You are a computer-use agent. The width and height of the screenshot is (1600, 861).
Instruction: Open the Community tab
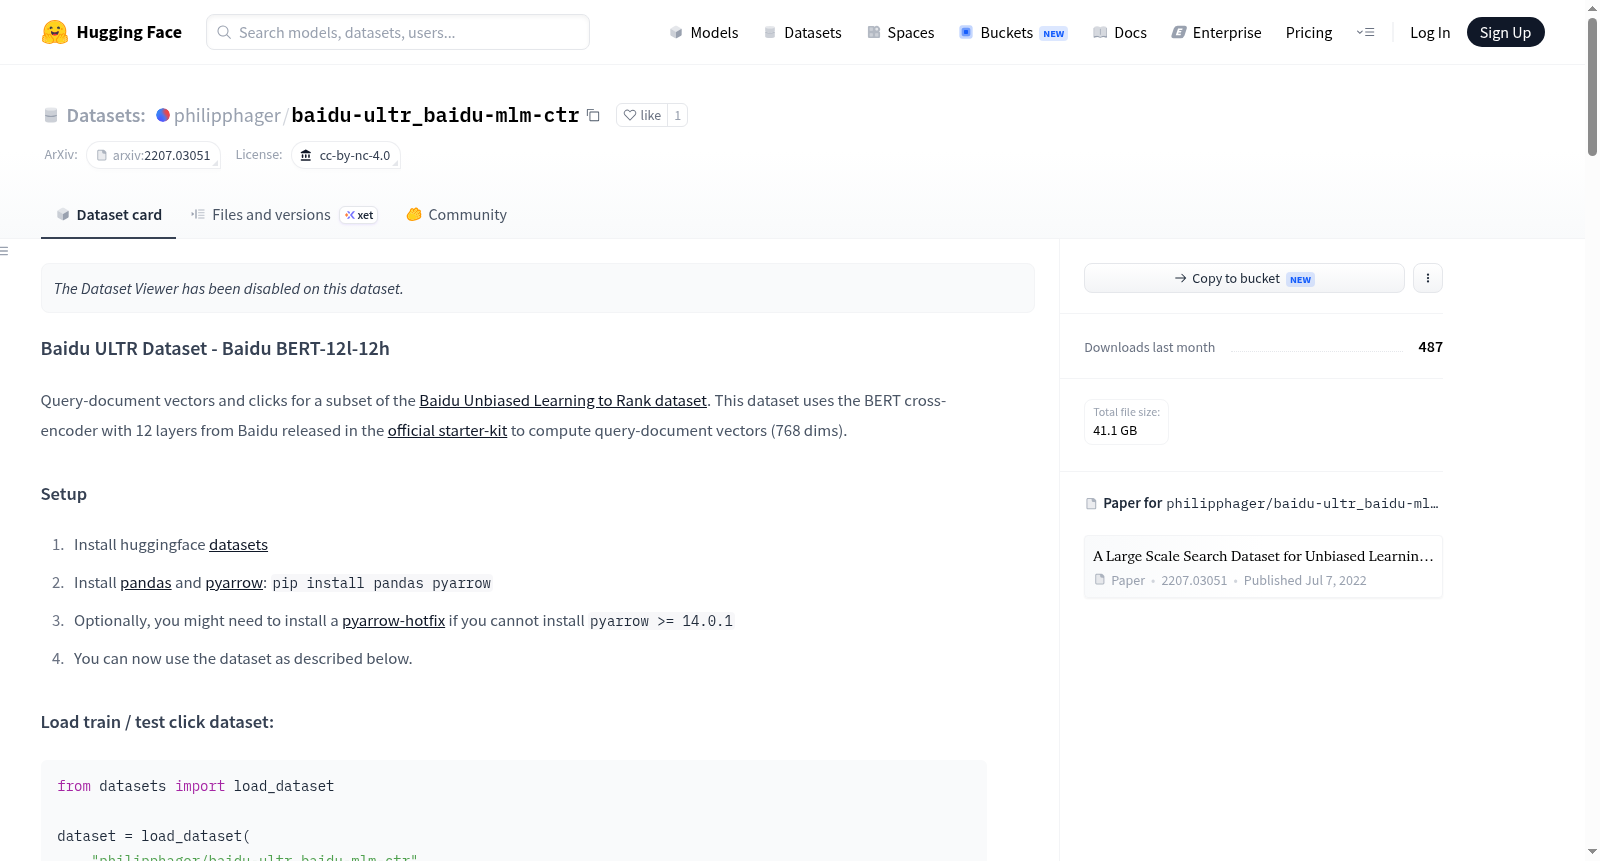(x=457, y=214)
